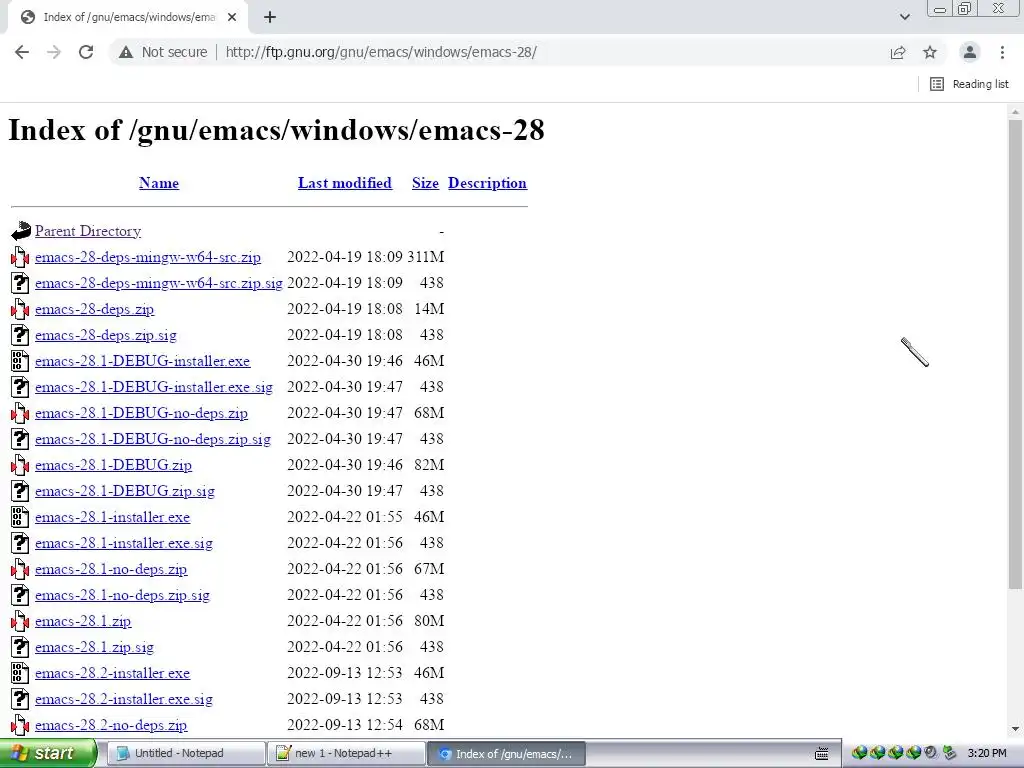Open the Chrome profile avatar

click(970, 52)
